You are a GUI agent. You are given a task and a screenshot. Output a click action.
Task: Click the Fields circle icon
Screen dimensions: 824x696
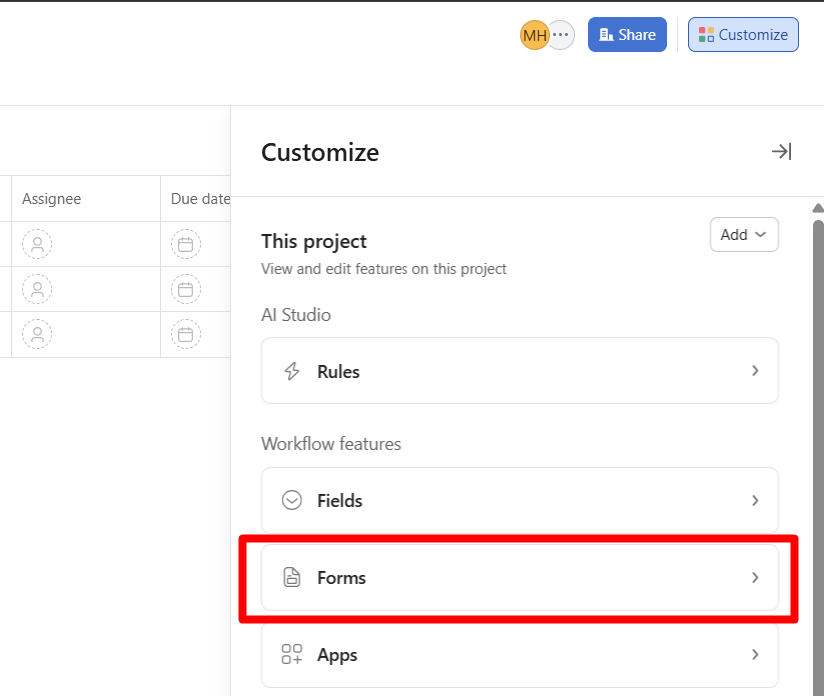click(292, 500)
